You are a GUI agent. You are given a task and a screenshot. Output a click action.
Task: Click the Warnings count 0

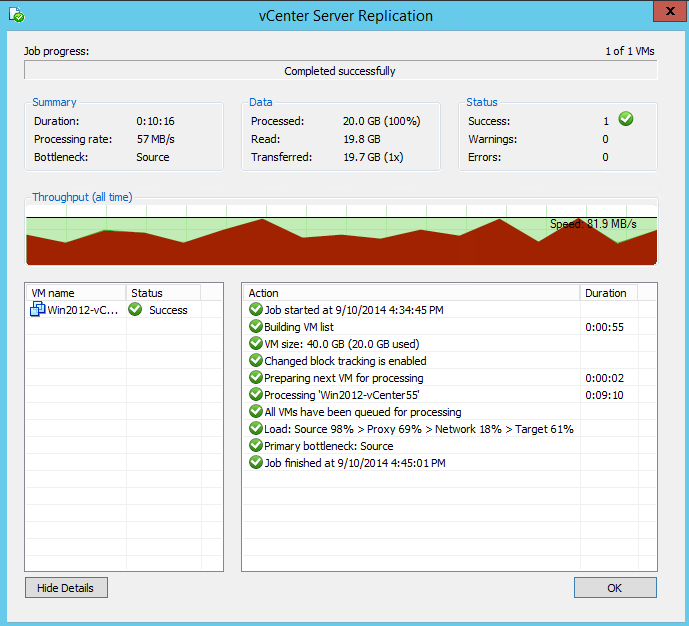(606, 139)
